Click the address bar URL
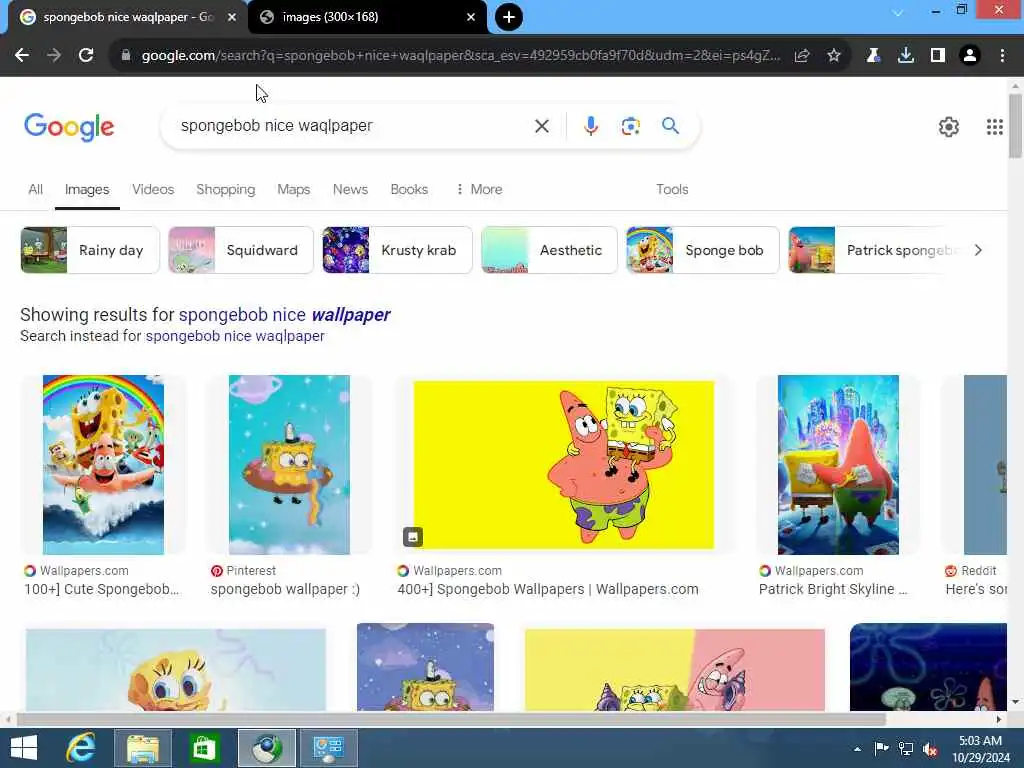Viewport: 1024px width, 768px height. pyautogui.click(x=460, y=56)
